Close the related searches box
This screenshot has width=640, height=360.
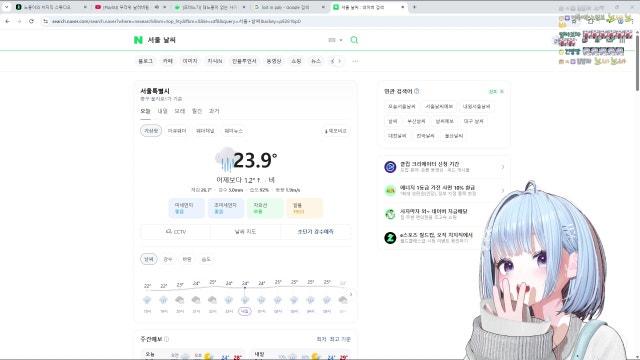[x=502, y=91]
